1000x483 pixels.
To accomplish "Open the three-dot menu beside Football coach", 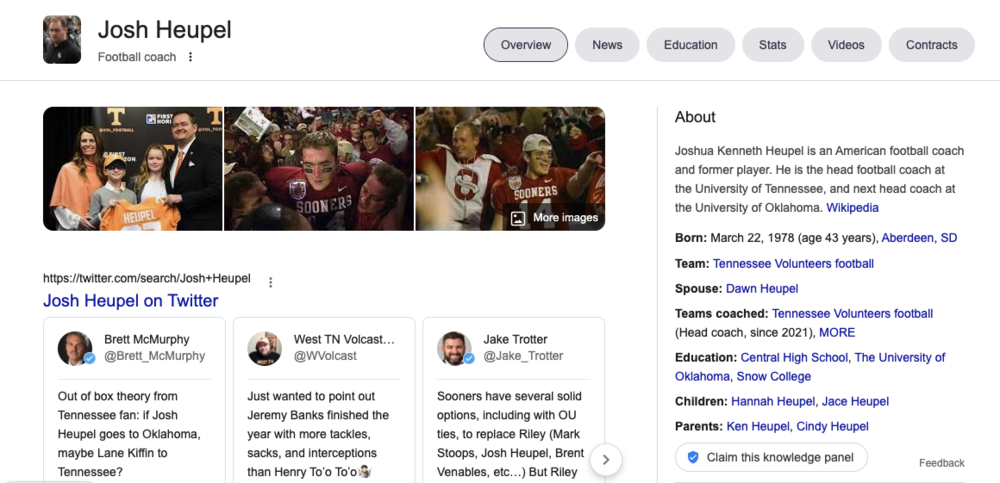I will (x=191, y=57).
